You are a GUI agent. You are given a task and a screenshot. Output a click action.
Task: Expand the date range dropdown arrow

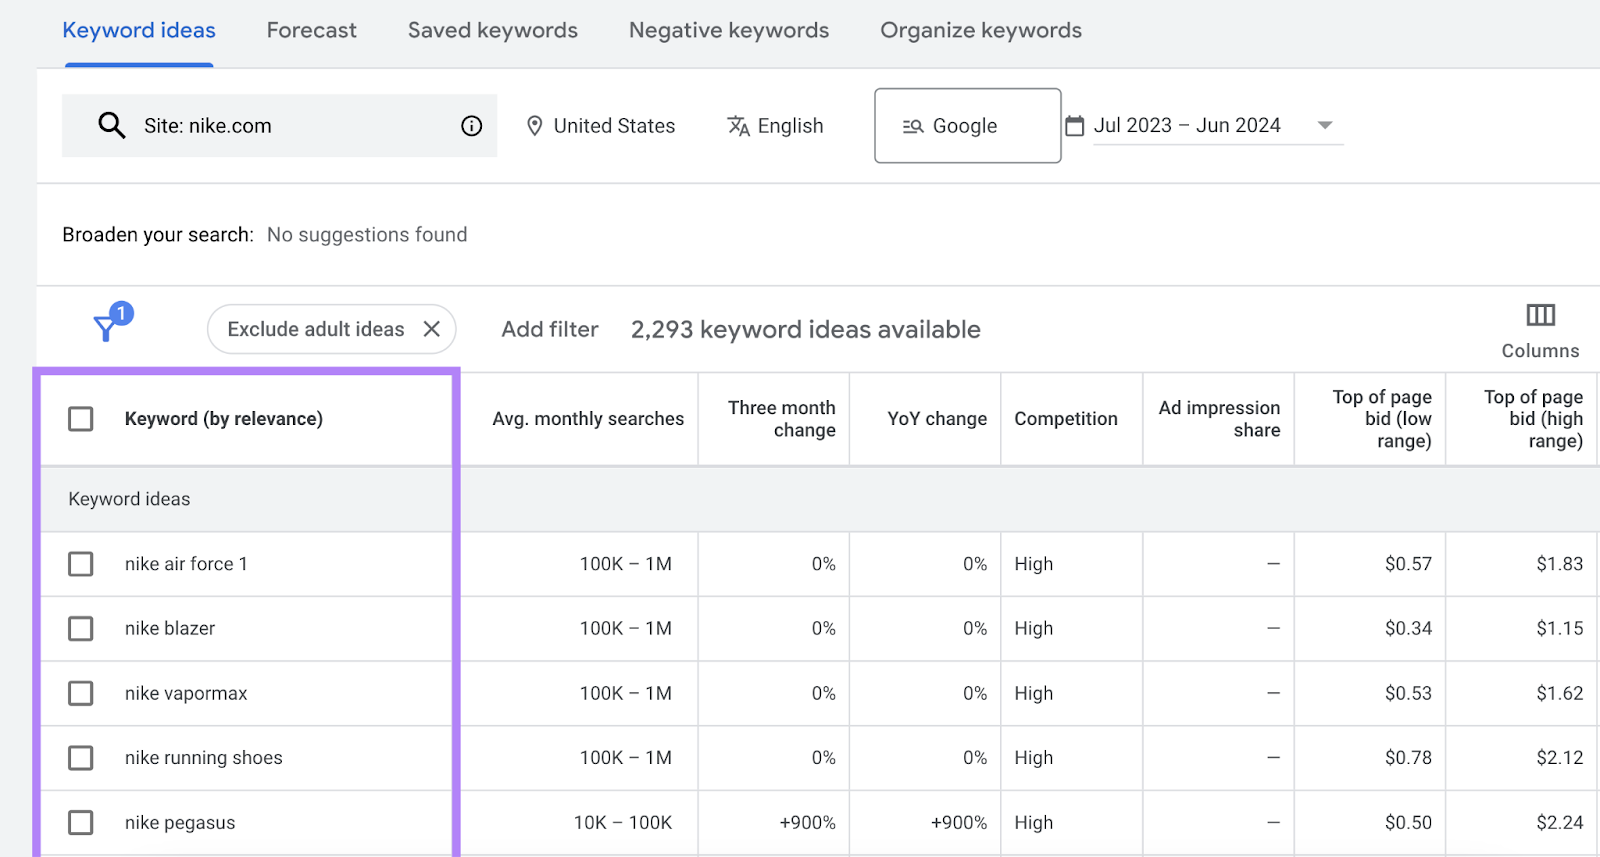click(x=1325, y=125)
